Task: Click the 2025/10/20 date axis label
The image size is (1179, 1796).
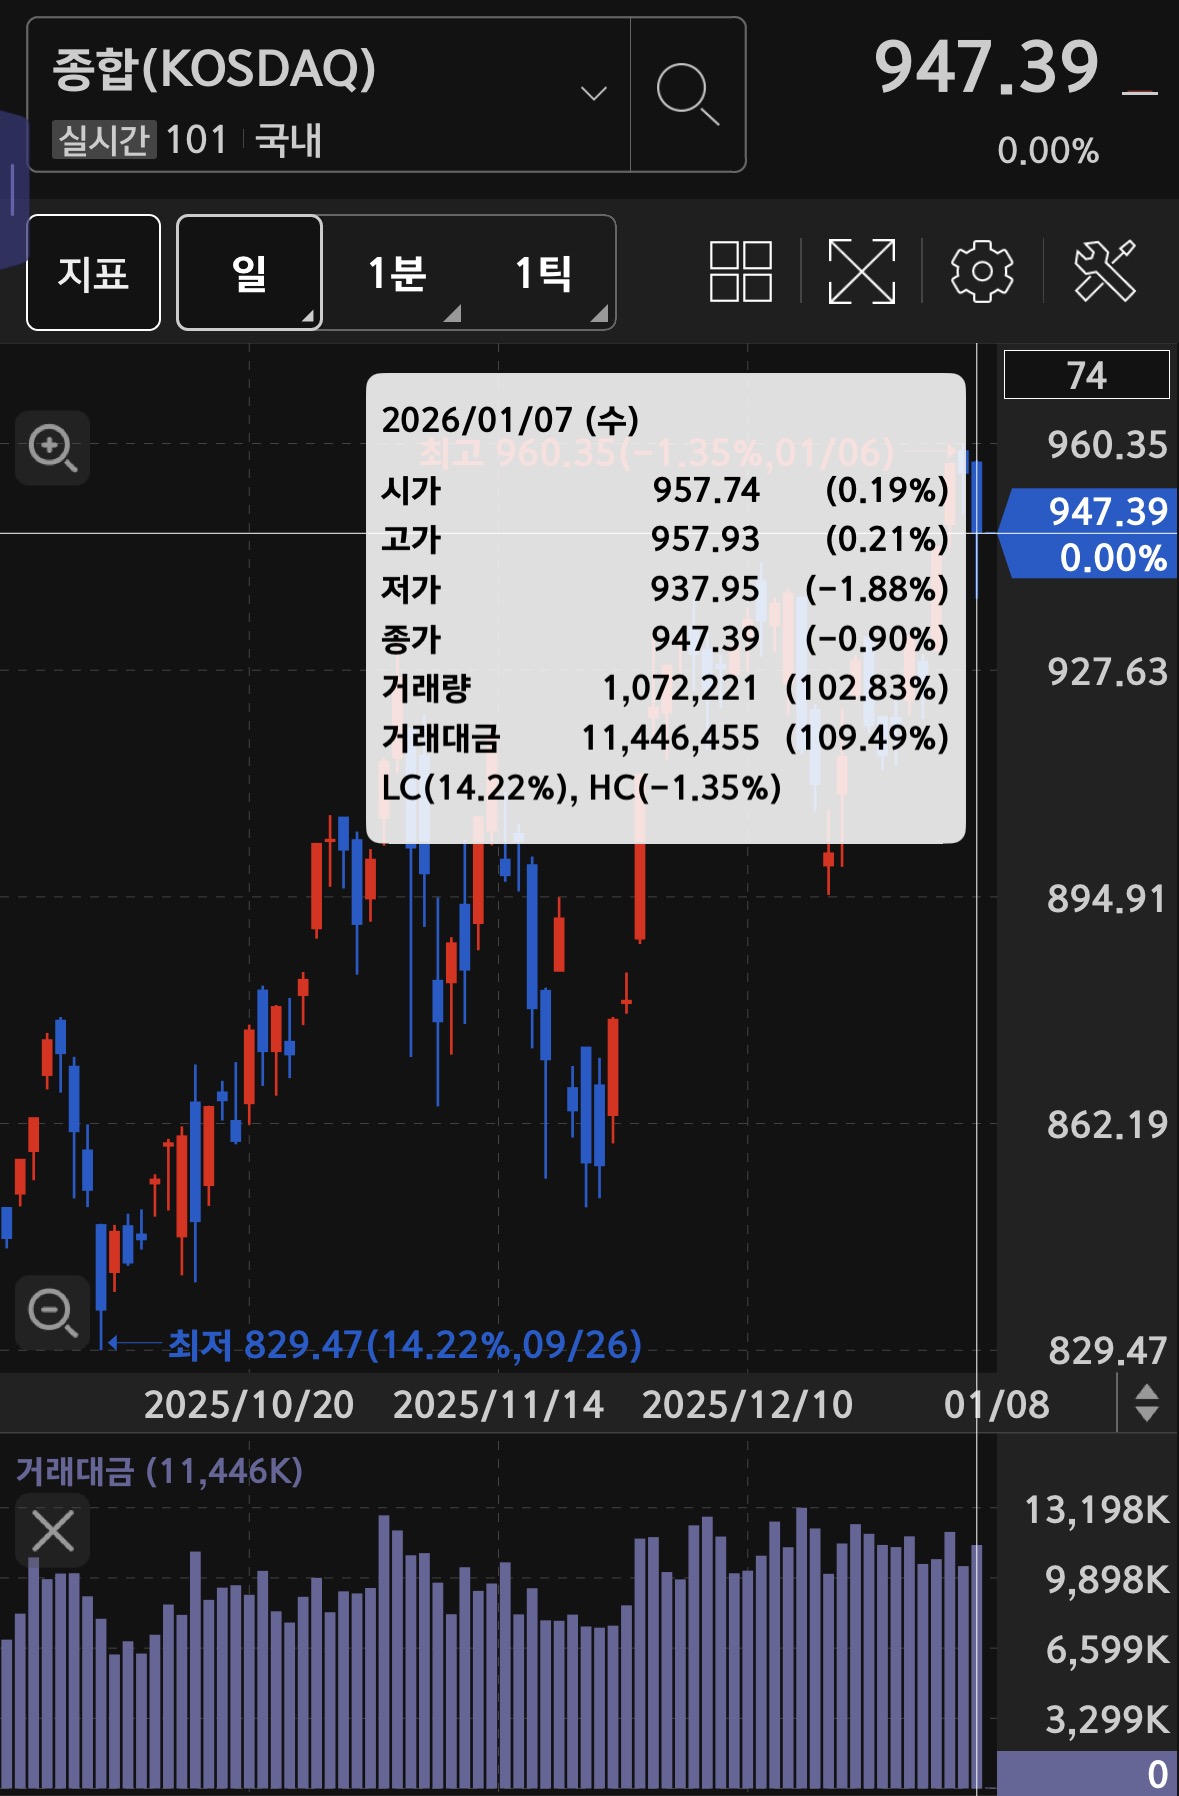Action: (249, 1405)
